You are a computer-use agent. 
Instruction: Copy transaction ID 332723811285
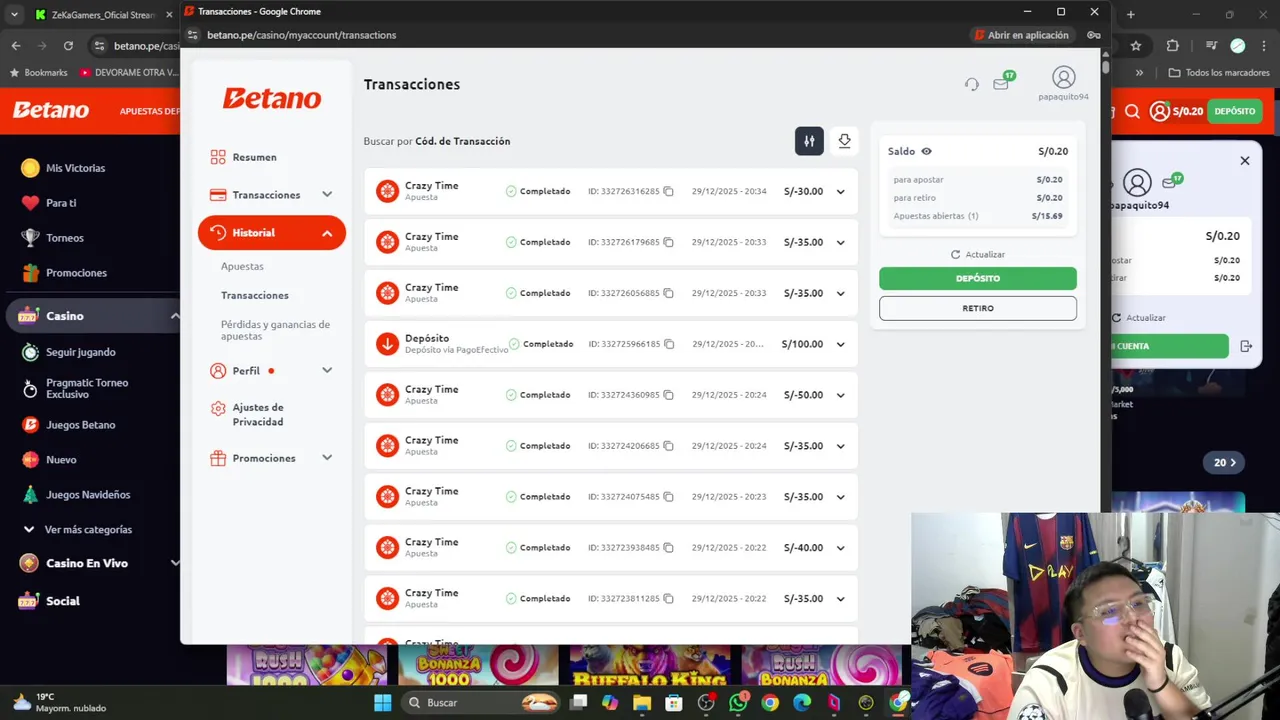669,599
